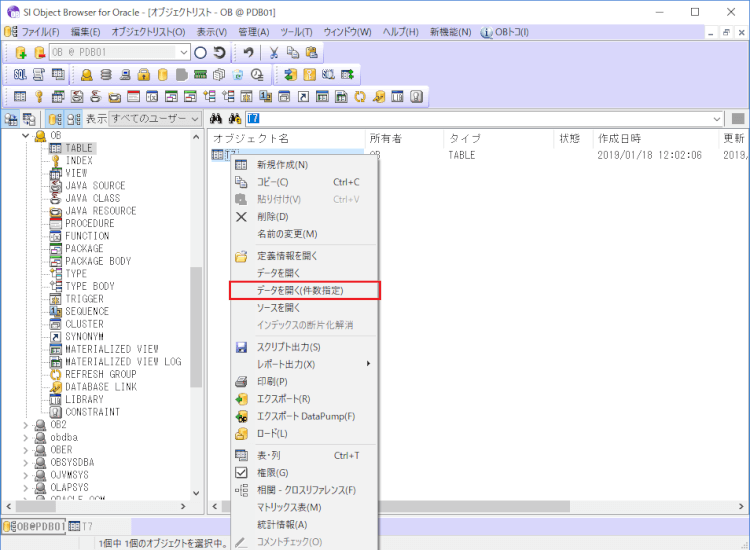Collapse the OB schema tree node
750x550 pixels.
click(26, 135)
